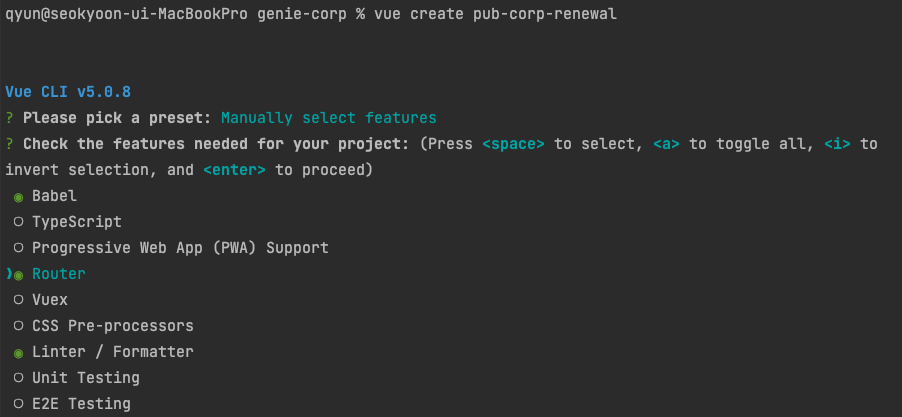Select the Progressive Web App Support label

click(180, 248)
